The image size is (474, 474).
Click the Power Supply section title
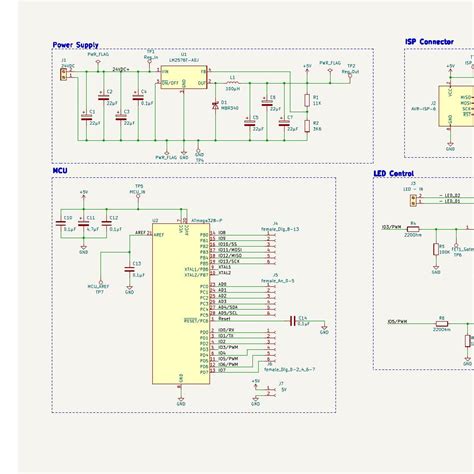[75, 45]
